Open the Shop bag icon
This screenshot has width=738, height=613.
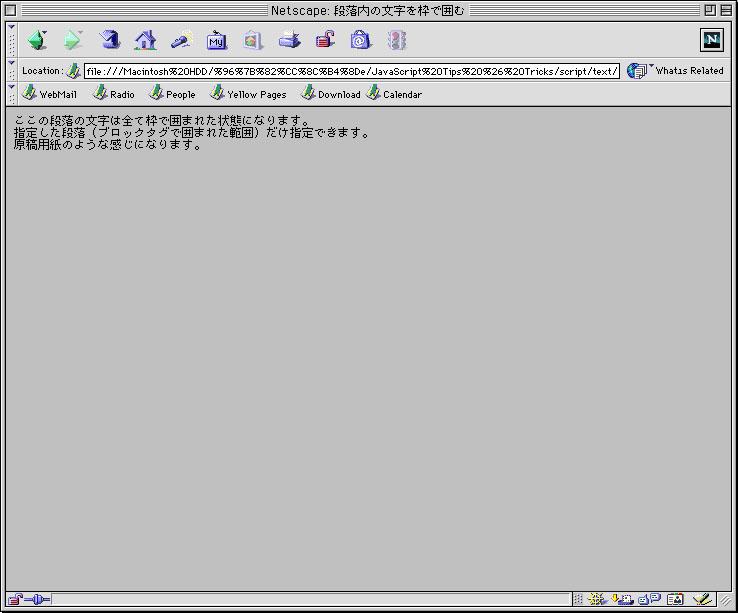(x=361, y=40)
